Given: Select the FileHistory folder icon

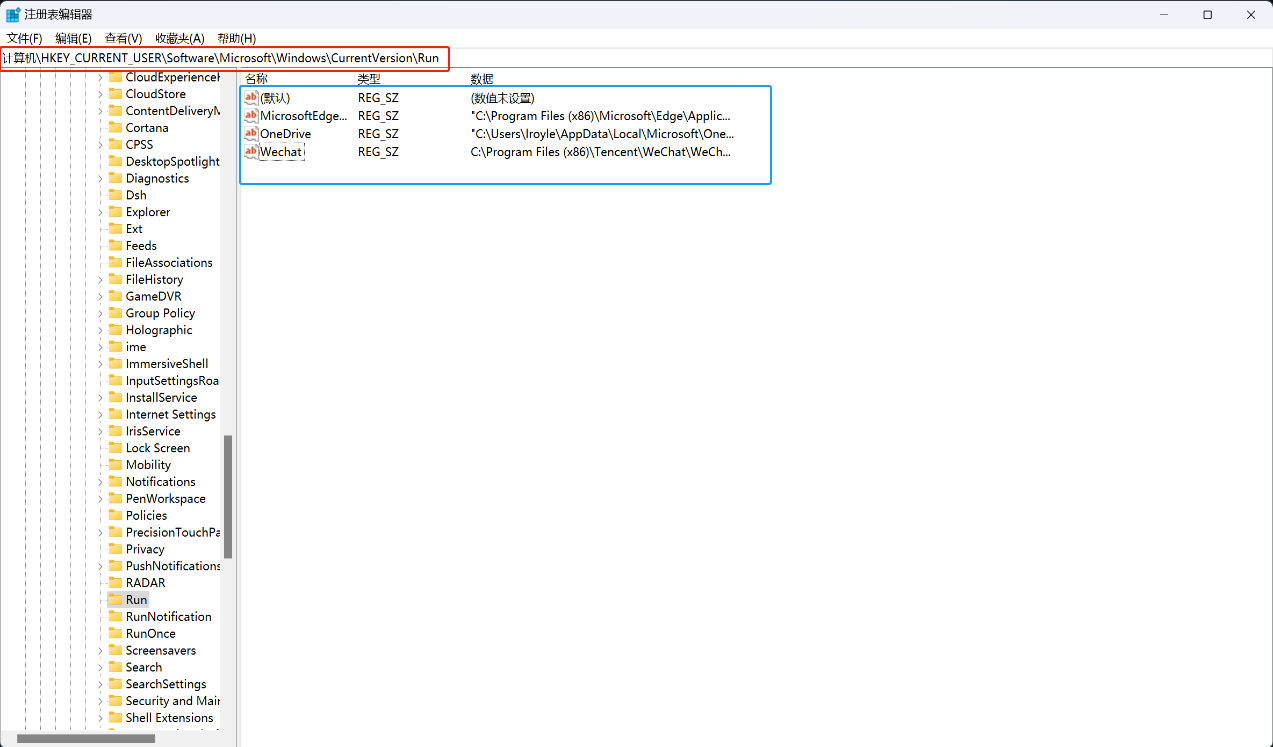Looking at the screenshot, I should (115, 279).
